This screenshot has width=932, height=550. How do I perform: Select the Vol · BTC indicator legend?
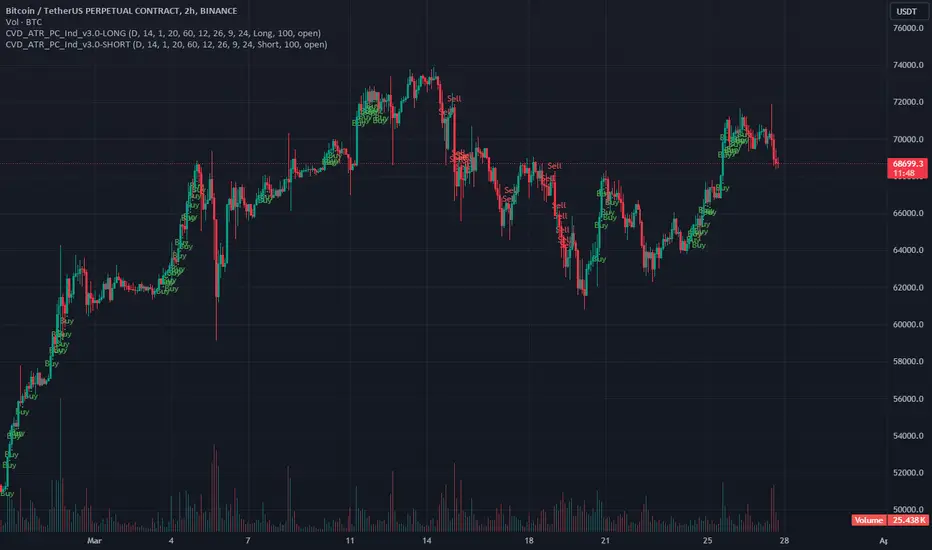pyautogui.click(x=24, y=22)
